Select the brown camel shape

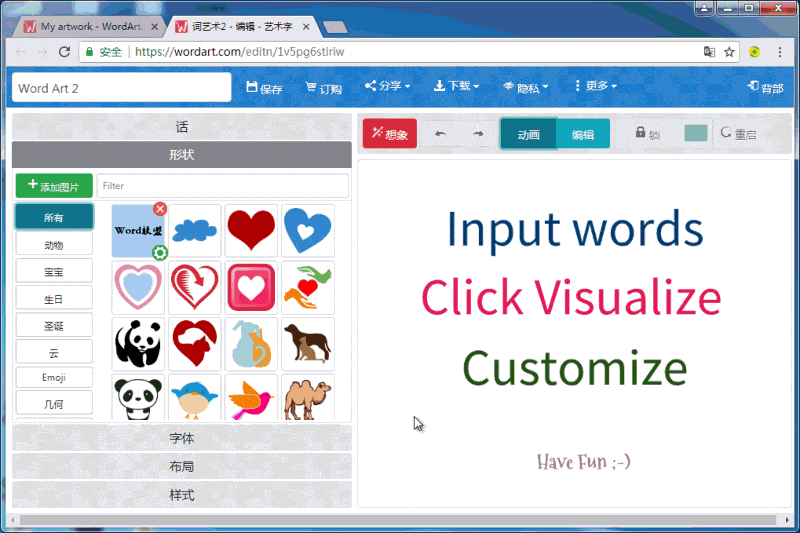307,400
